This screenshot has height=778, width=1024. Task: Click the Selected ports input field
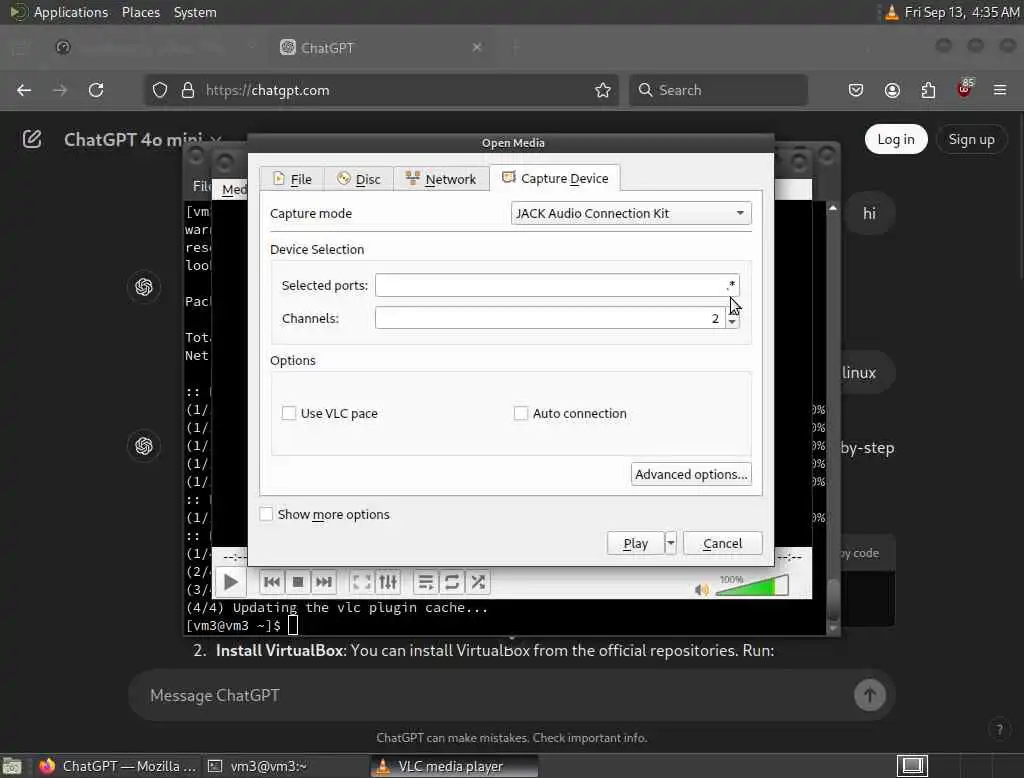[x=557, y=285]
